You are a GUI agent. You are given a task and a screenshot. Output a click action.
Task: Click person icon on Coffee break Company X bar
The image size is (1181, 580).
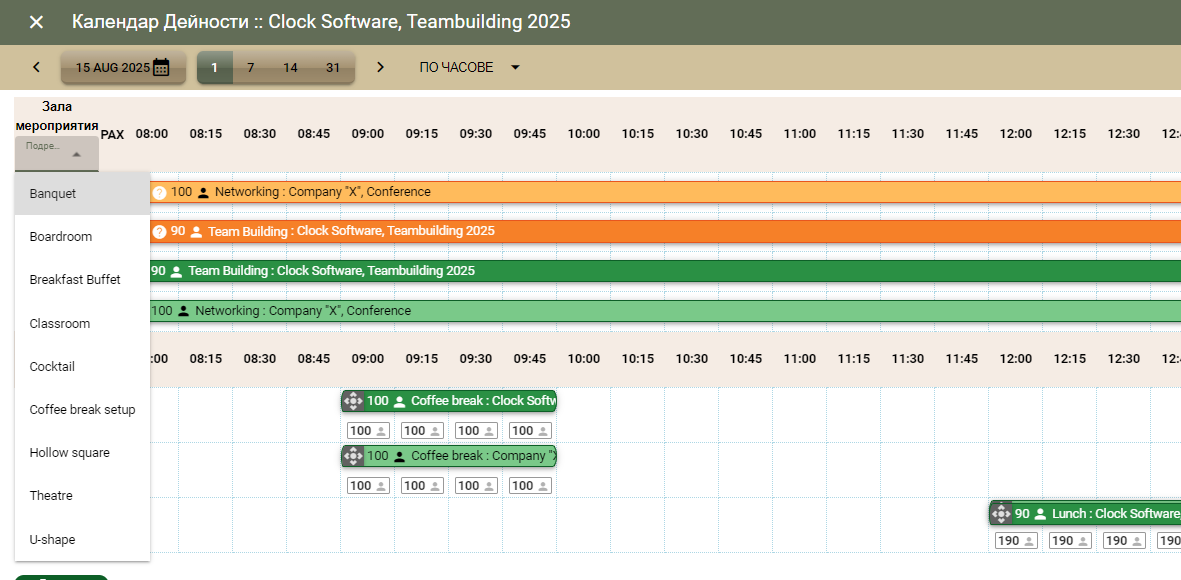coord(399,456)
